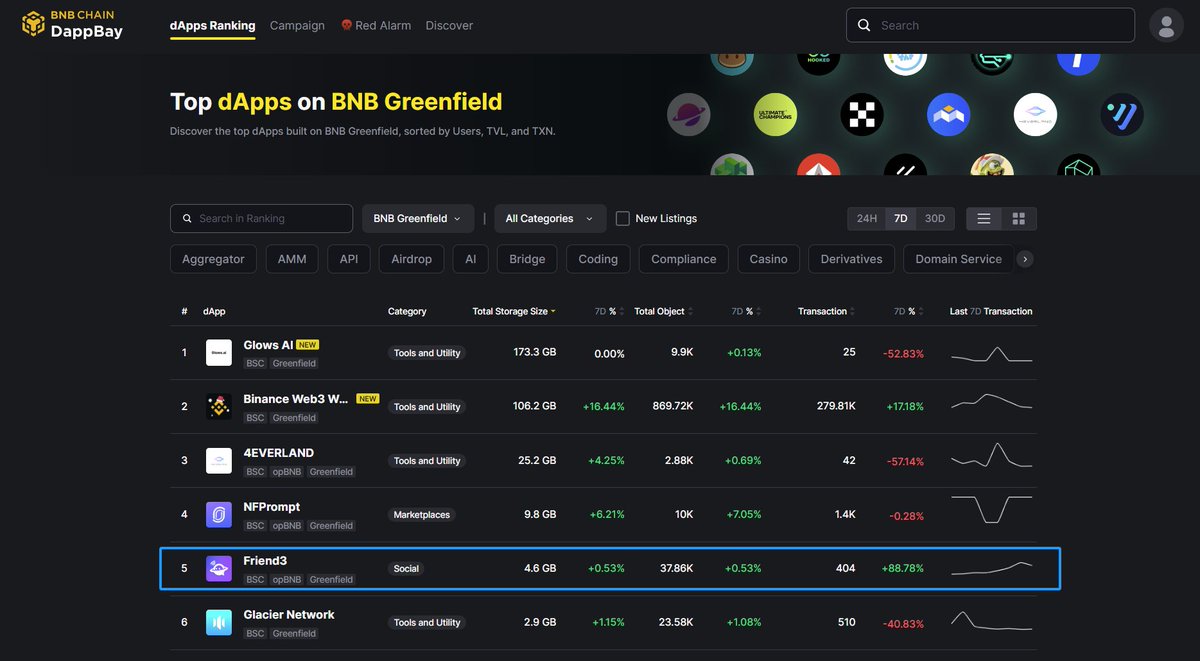The height and width of the screenshot is (661, 1200).
Task: Click the Greenfield tag on Glacier Network
Action: click(295, 634)
